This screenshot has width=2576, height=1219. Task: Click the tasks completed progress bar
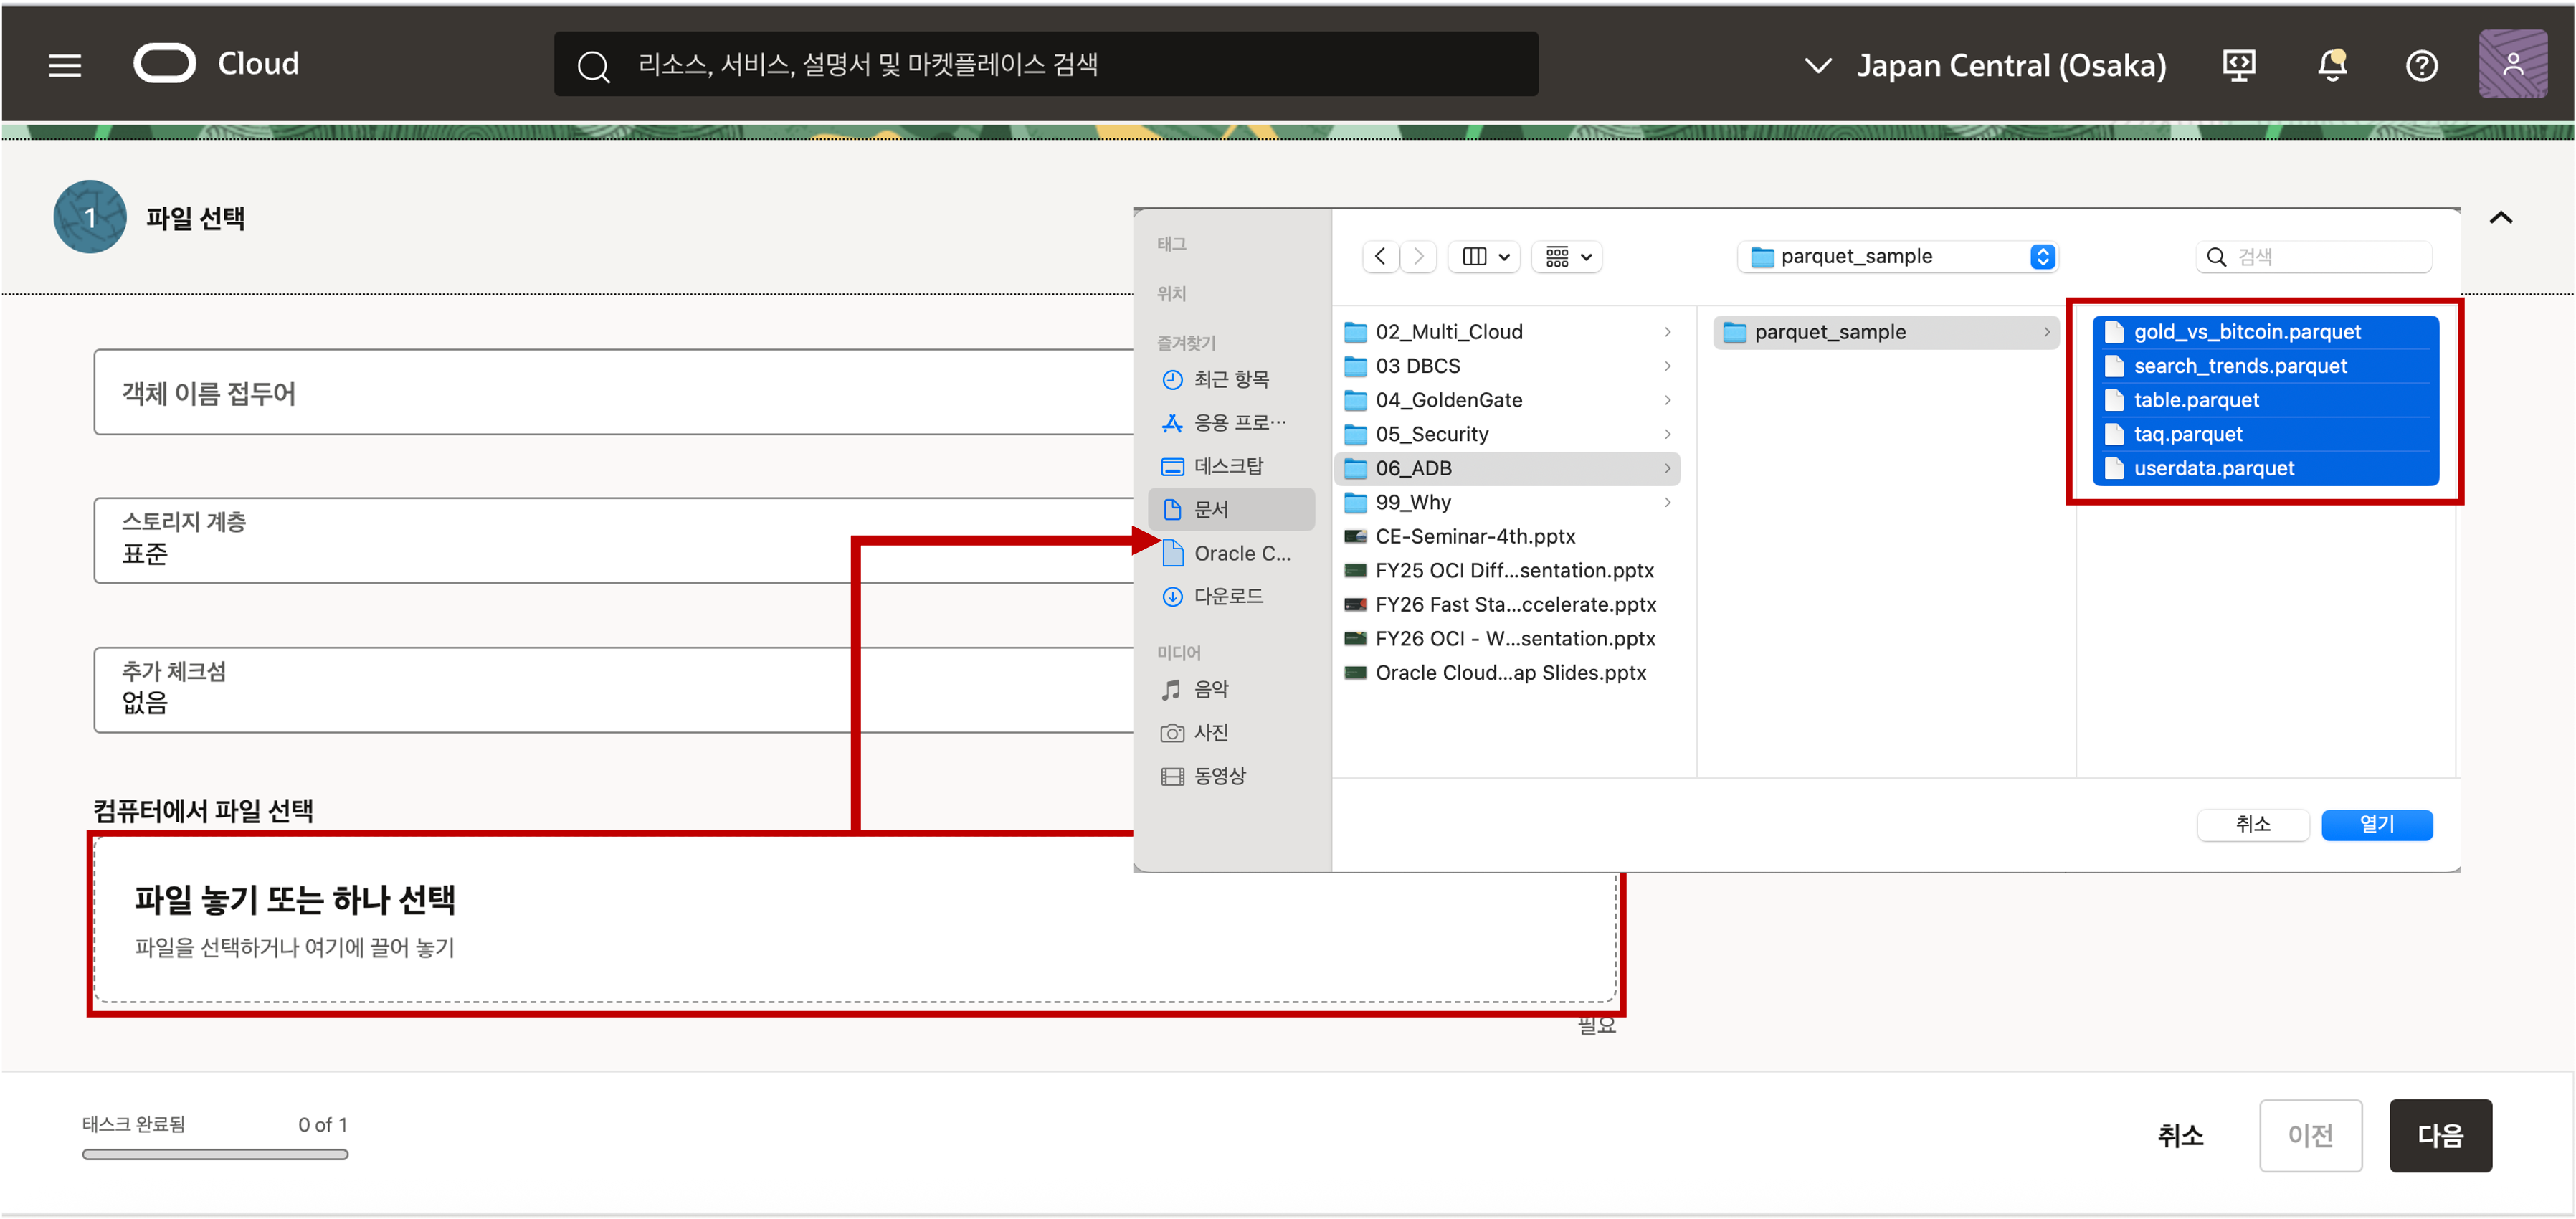point(215,1155)
